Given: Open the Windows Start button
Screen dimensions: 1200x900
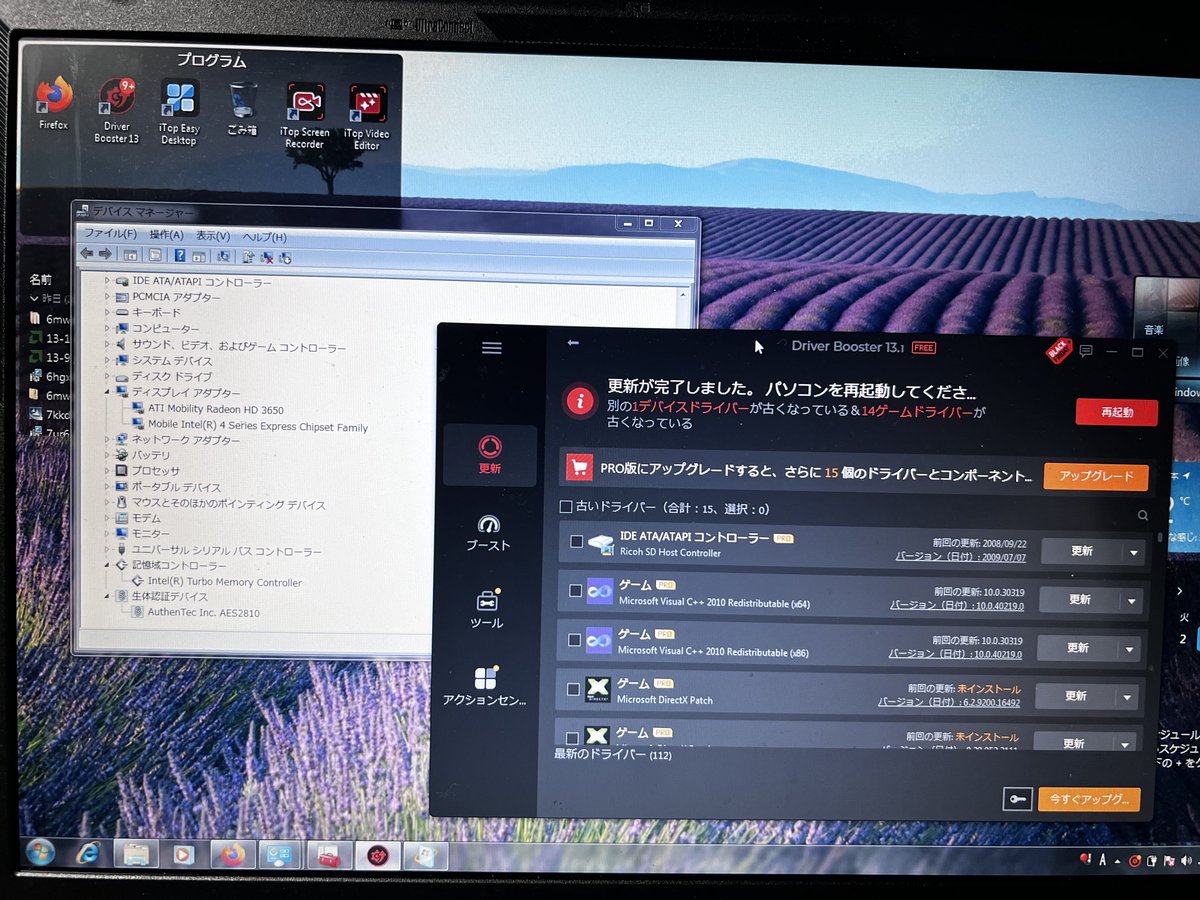Looking at the screenshot, I should click(x=40, y=853).
